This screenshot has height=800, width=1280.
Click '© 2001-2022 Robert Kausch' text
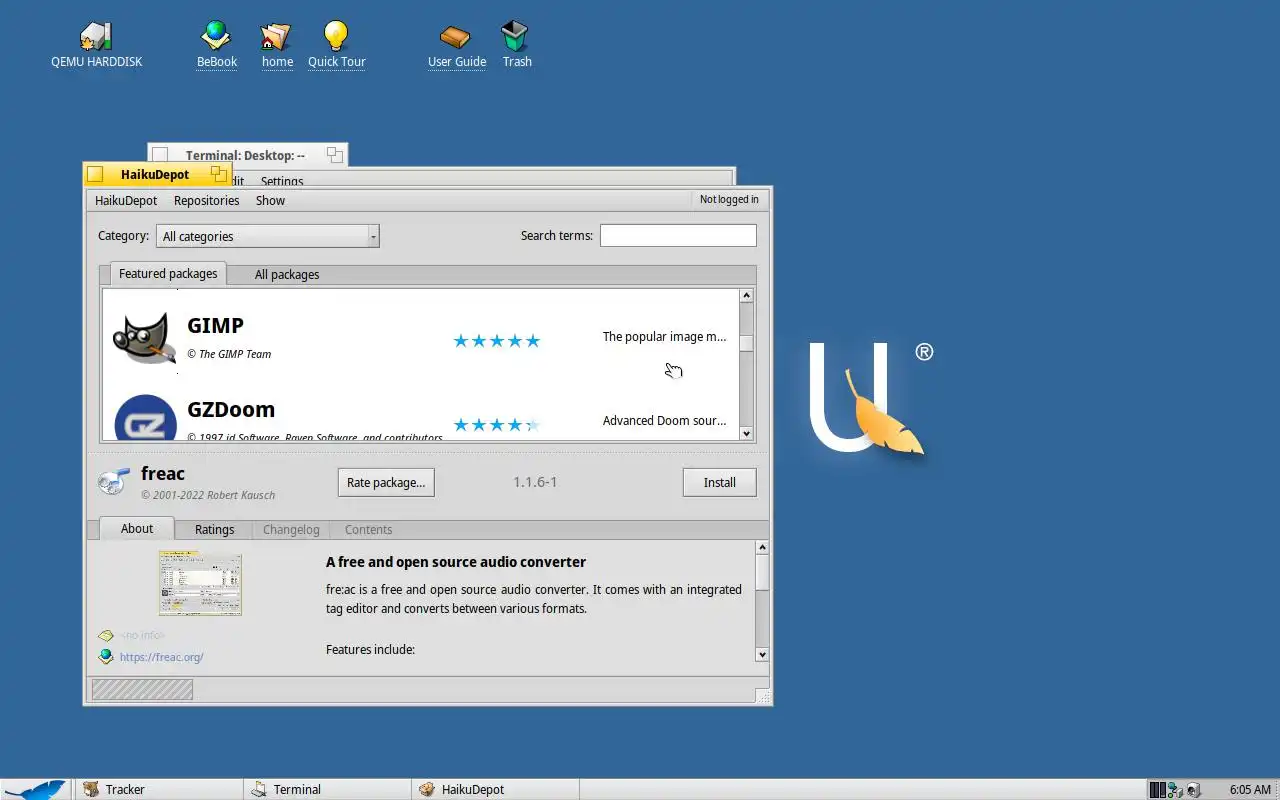(x=208, y=495)
